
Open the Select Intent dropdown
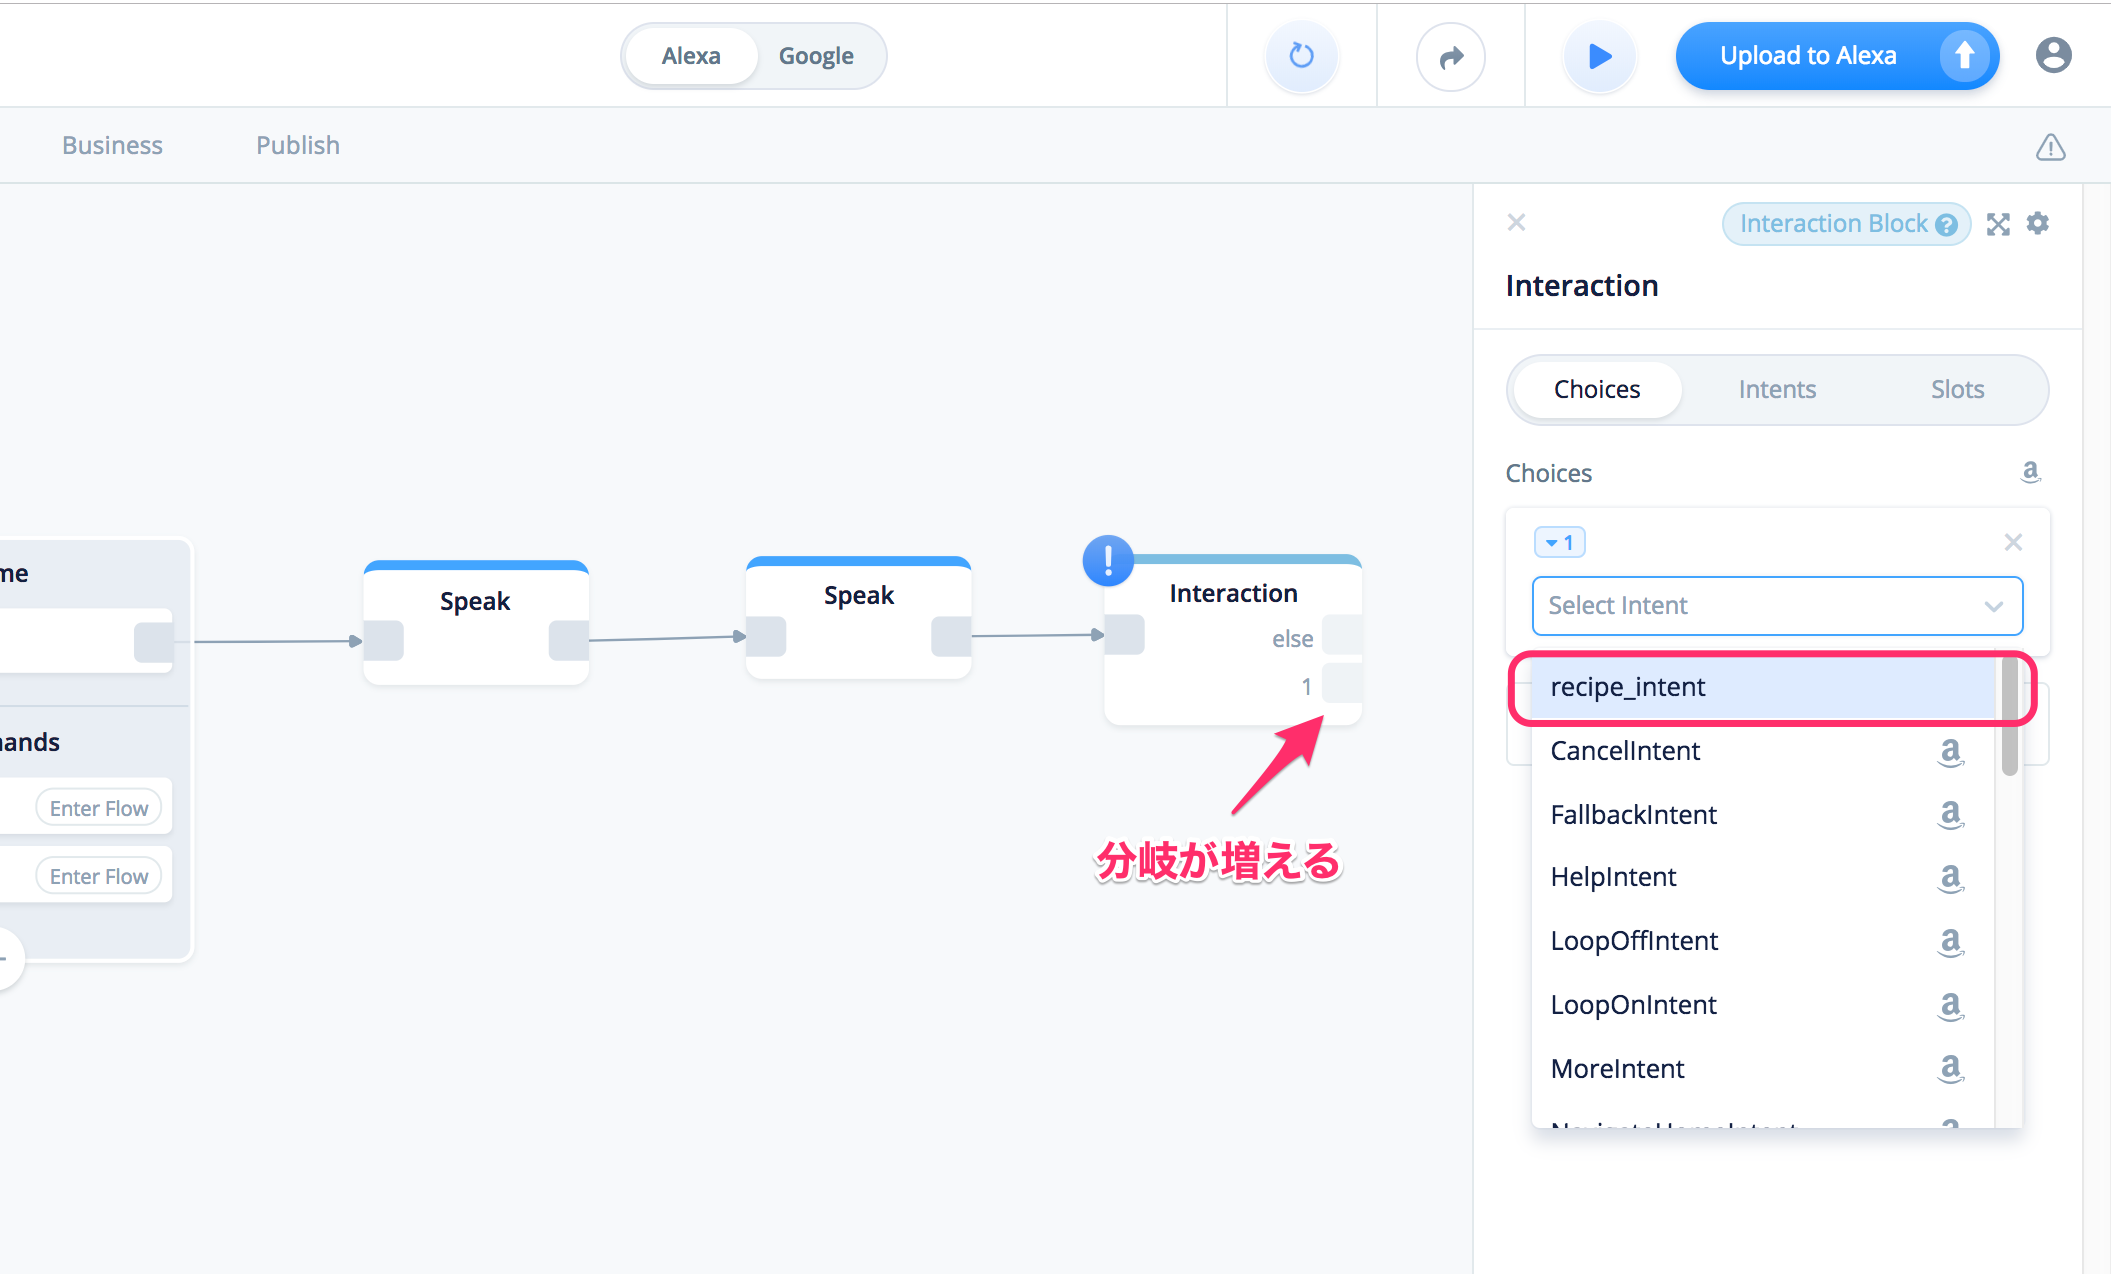(x=1777, y=605)
